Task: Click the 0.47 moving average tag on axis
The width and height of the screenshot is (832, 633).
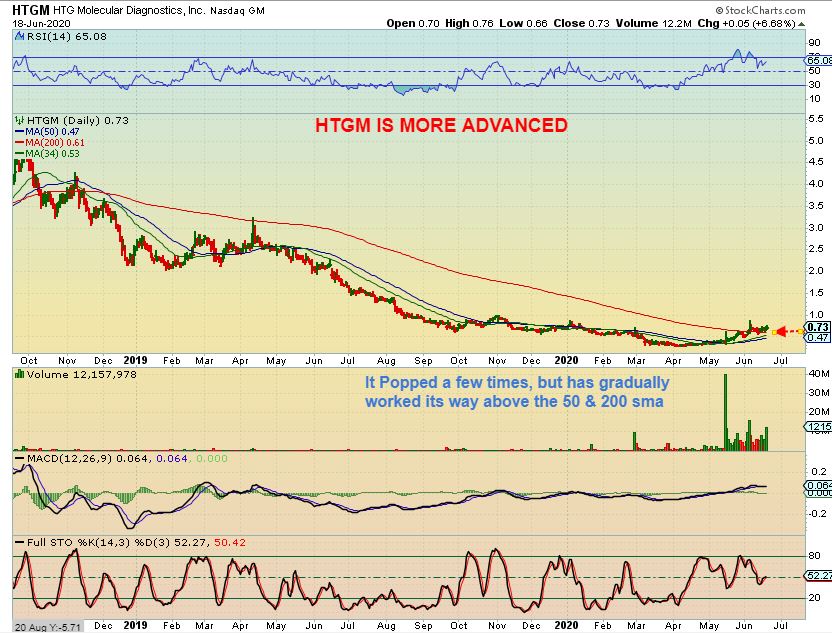Action: pyautogui.click(x=818, y=337)
